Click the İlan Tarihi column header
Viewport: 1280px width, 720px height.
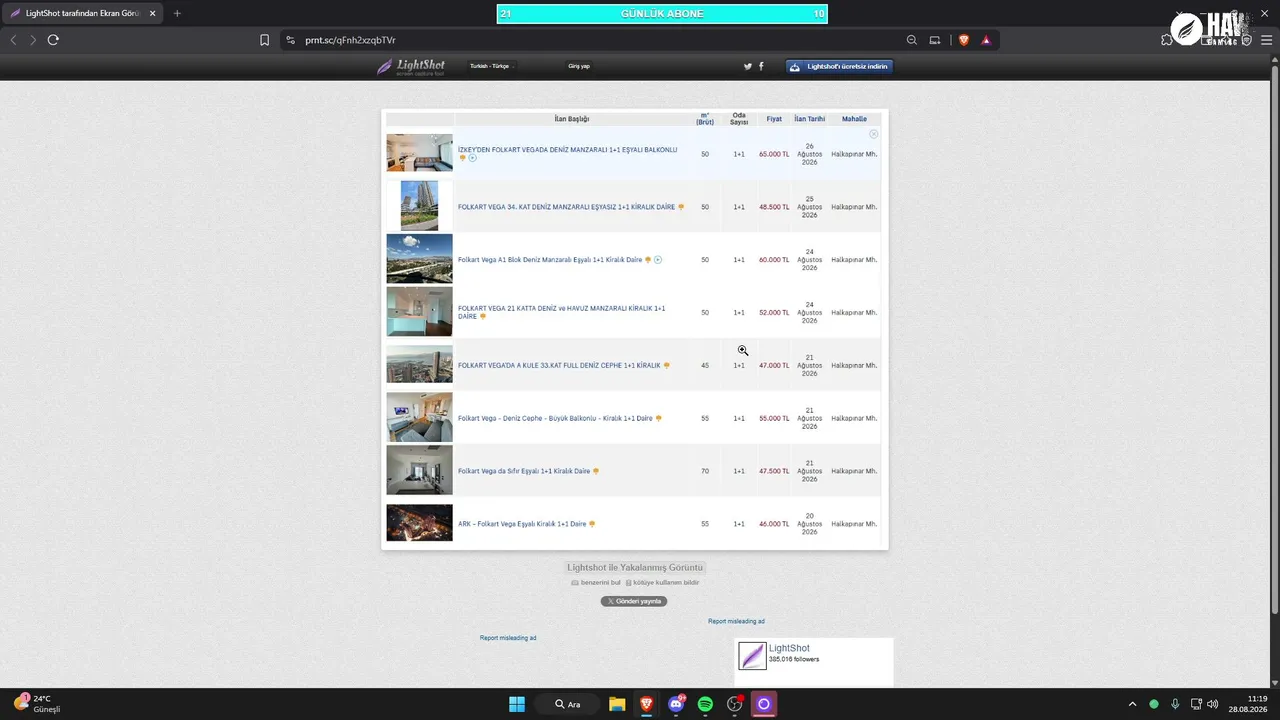coord(810,119)
